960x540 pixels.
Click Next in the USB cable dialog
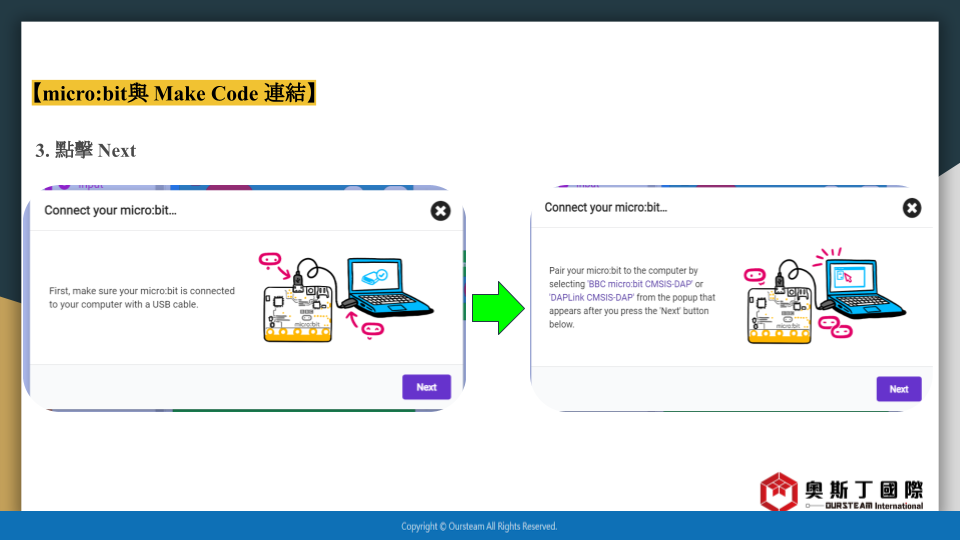tap(426, 387)
